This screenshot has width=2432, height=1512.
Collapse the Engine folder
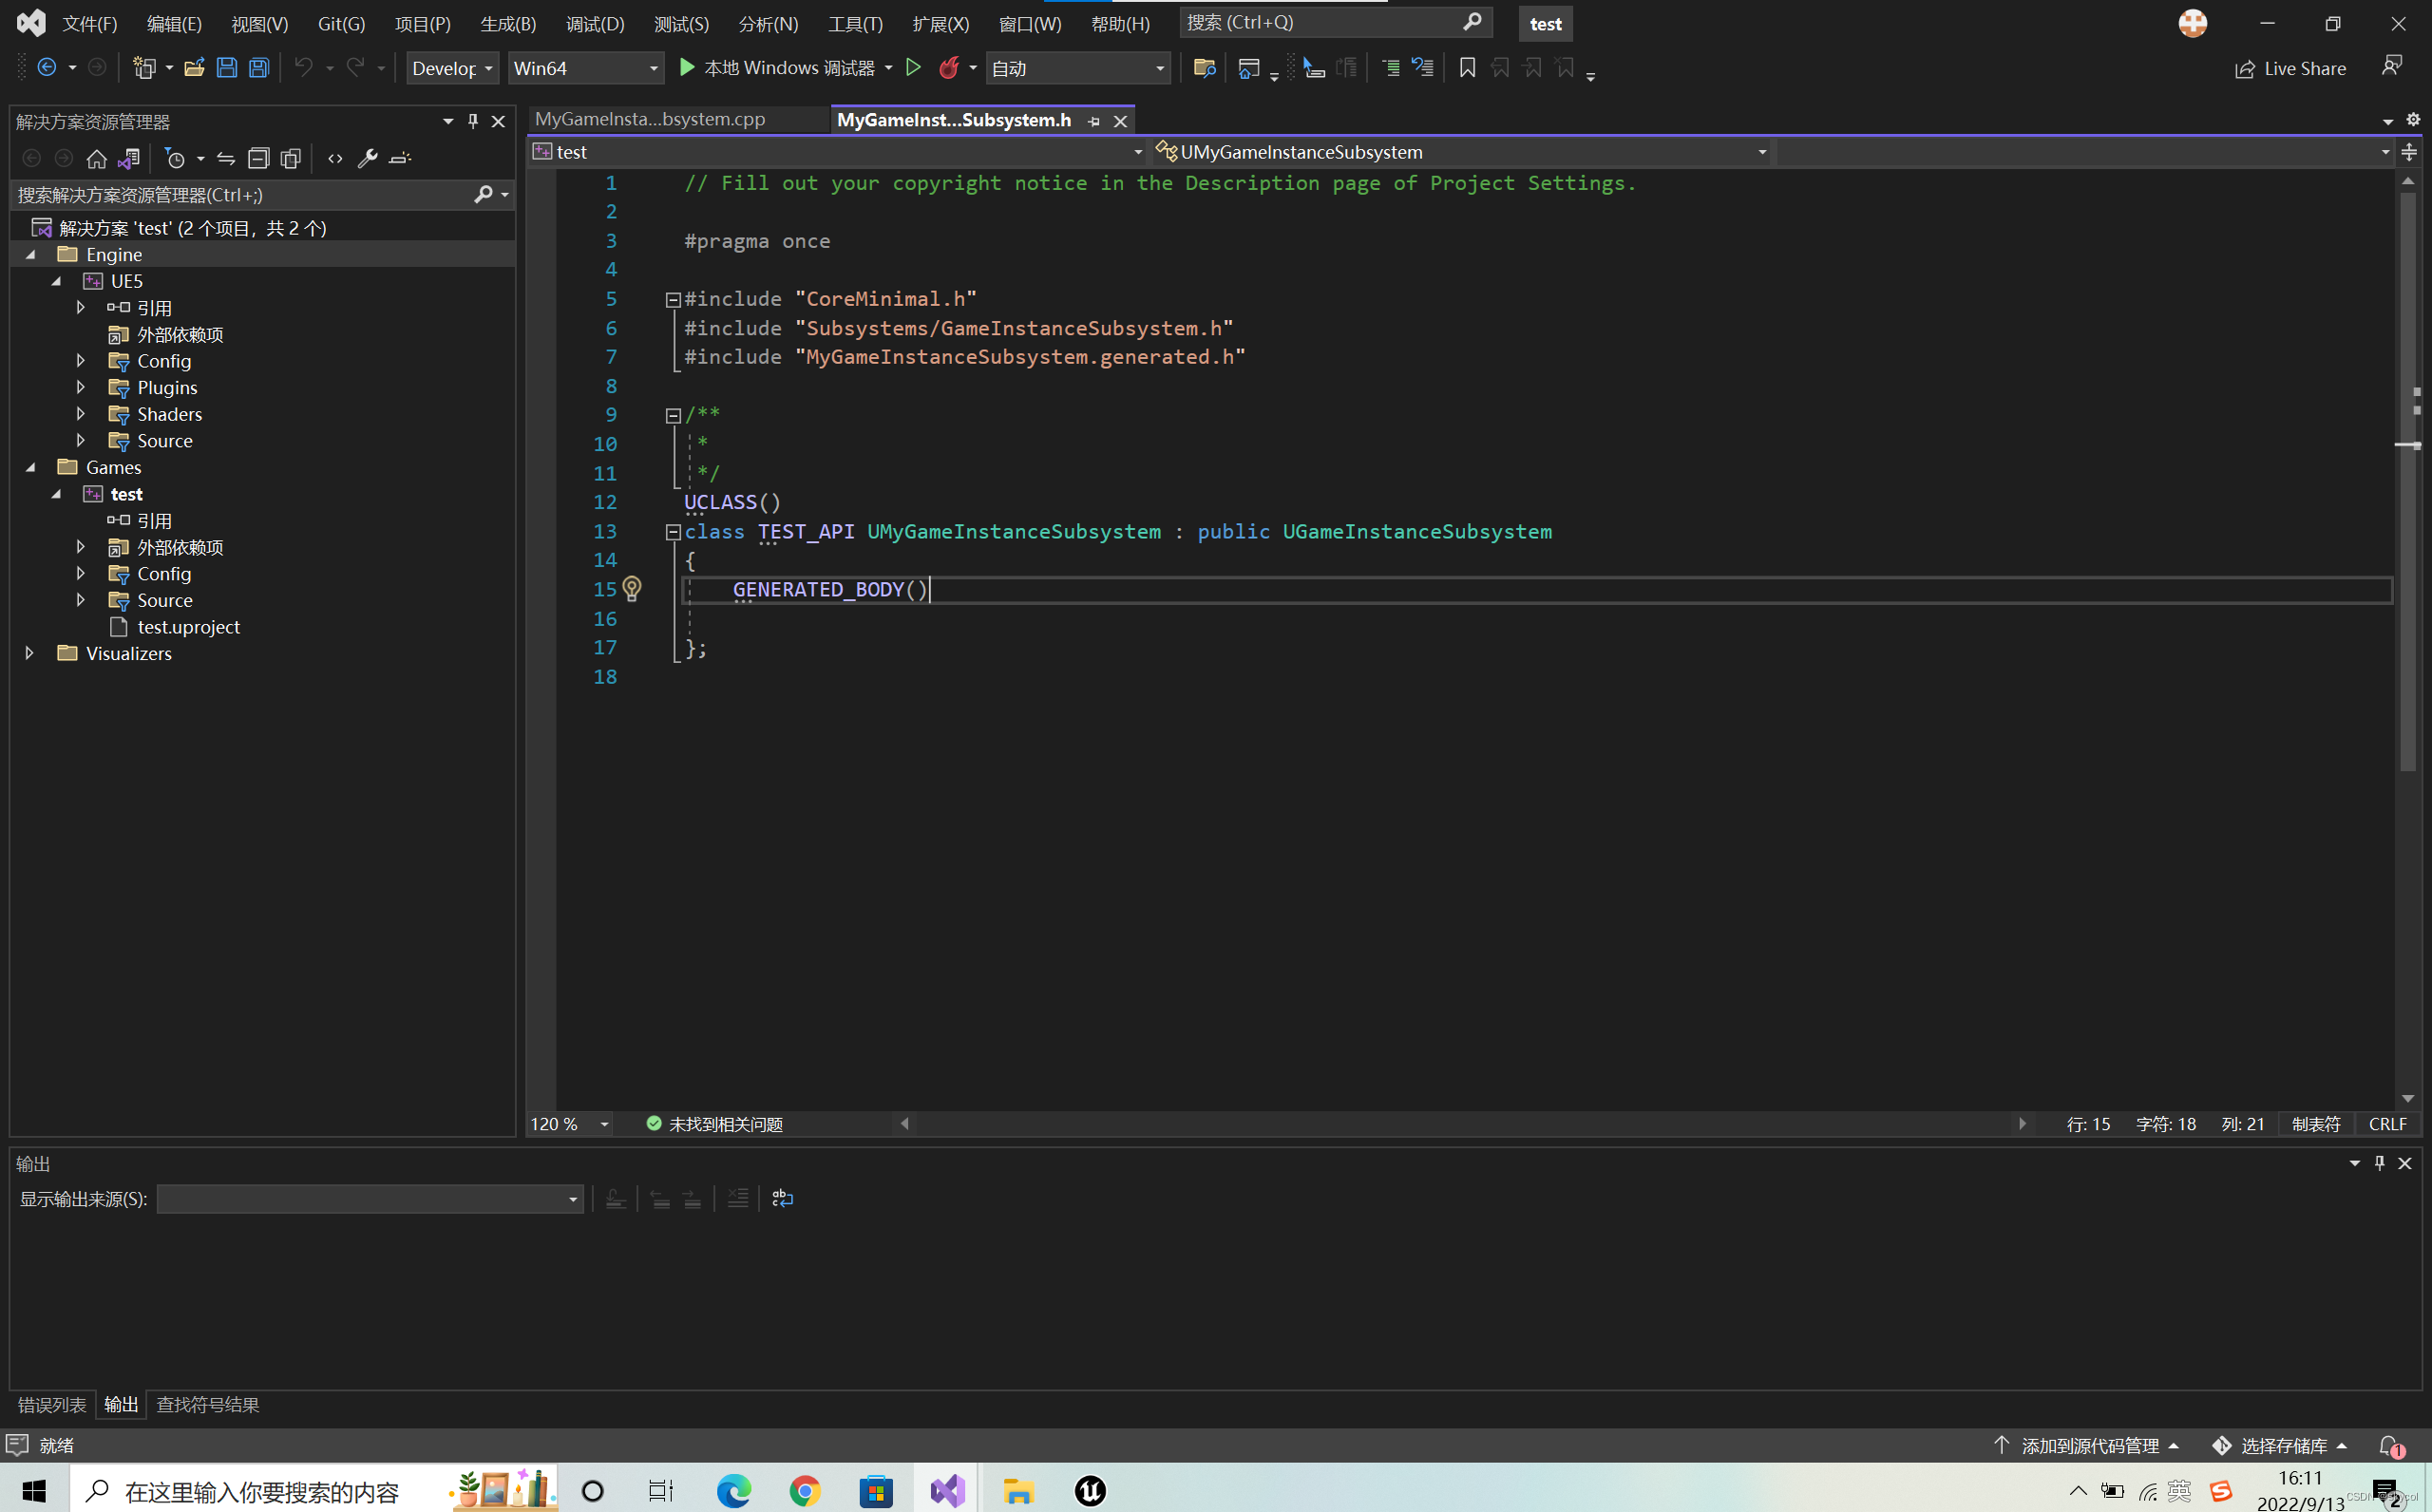coord(31,255)
